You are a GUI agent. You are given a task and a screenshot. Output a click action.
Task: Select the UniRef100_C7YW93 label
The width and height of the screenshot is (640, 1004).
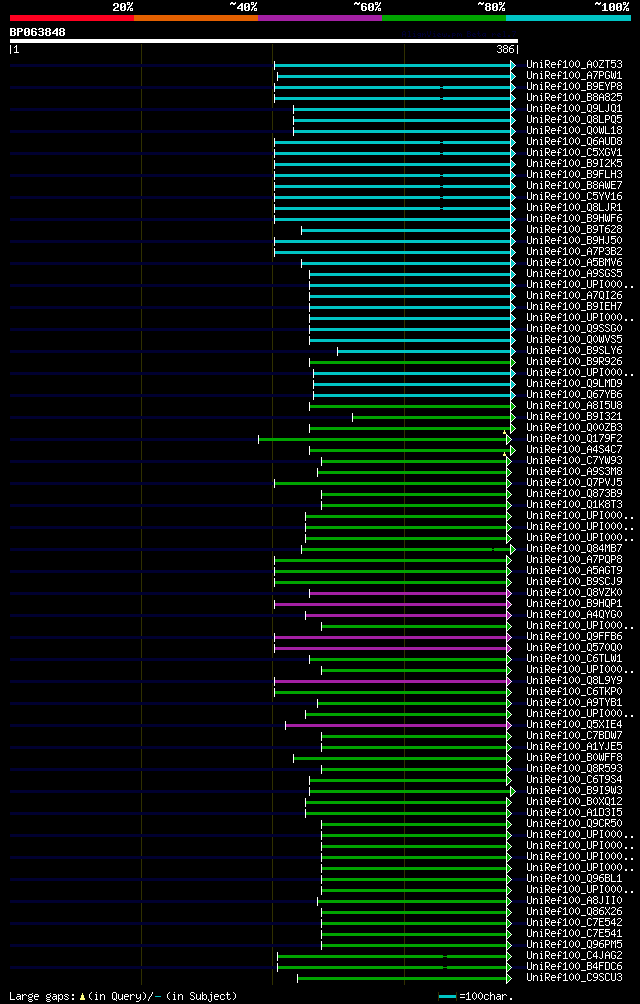click(574, 460)
